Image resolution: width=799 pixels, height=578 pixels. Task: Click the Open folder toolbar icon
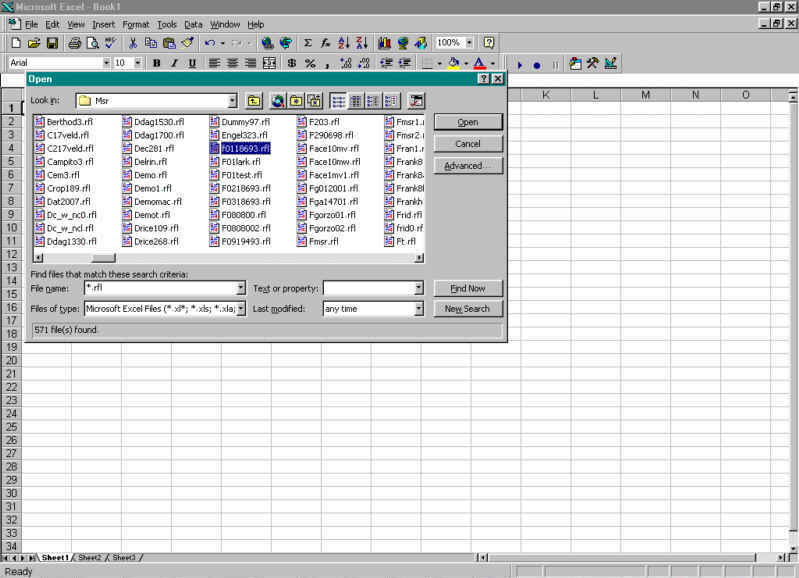coord(34,43)
